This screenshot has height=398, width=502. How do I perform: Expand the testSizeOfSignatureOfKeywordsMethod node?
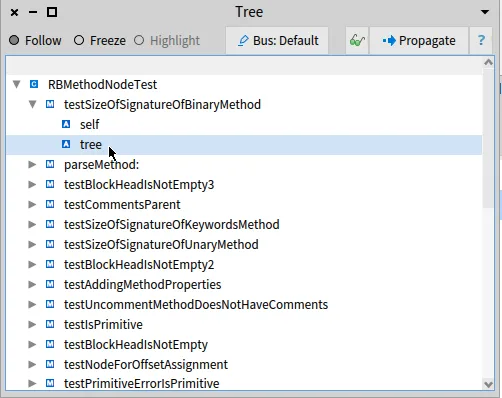[32, 224]
